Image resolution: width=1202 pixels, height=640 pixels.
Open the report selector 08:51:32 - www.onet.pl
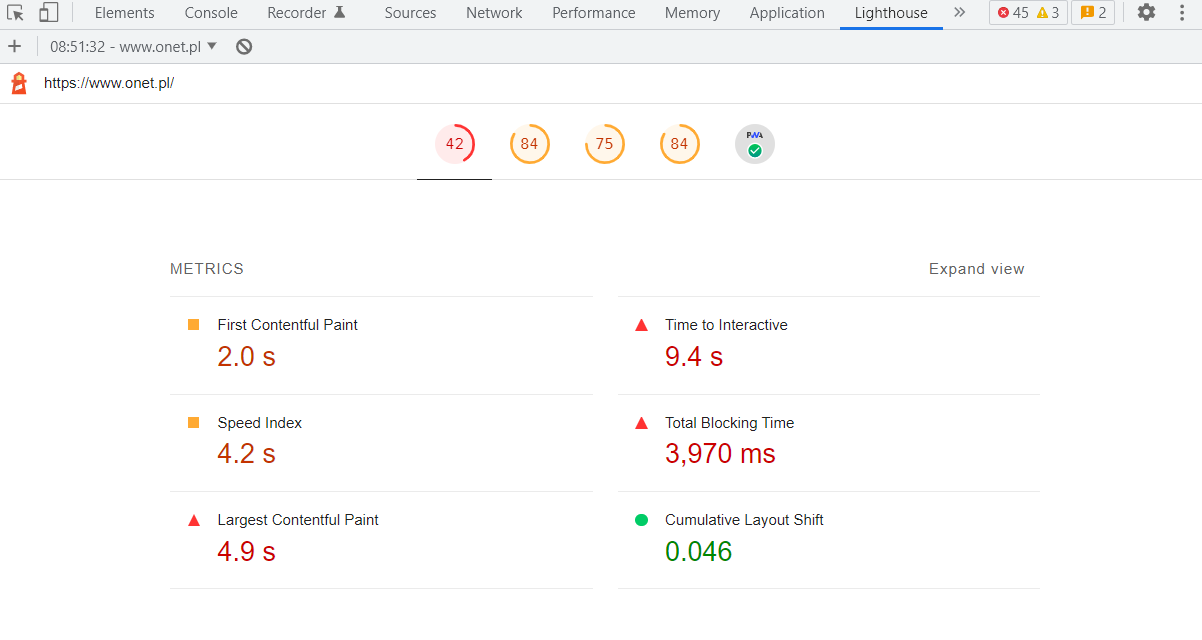pyautogui.click(x=134, y=47)
